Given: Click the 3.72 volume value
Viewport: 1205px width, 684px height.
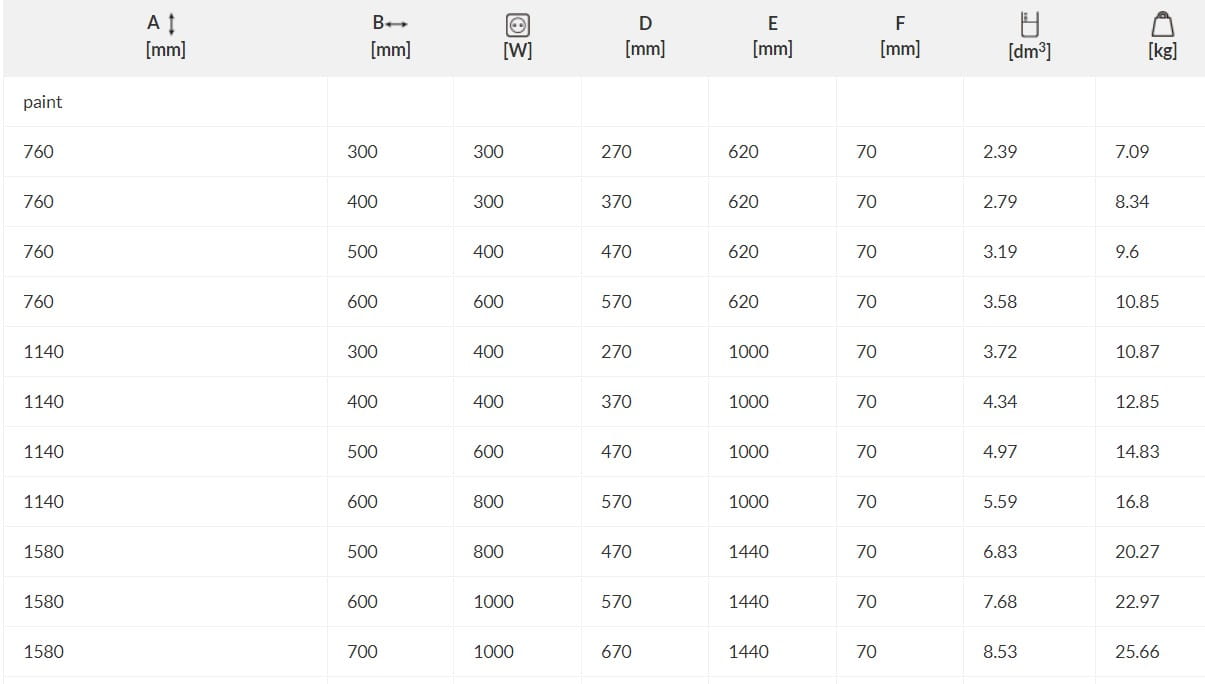Looking at the screenshot, I should click(1000, 352).
